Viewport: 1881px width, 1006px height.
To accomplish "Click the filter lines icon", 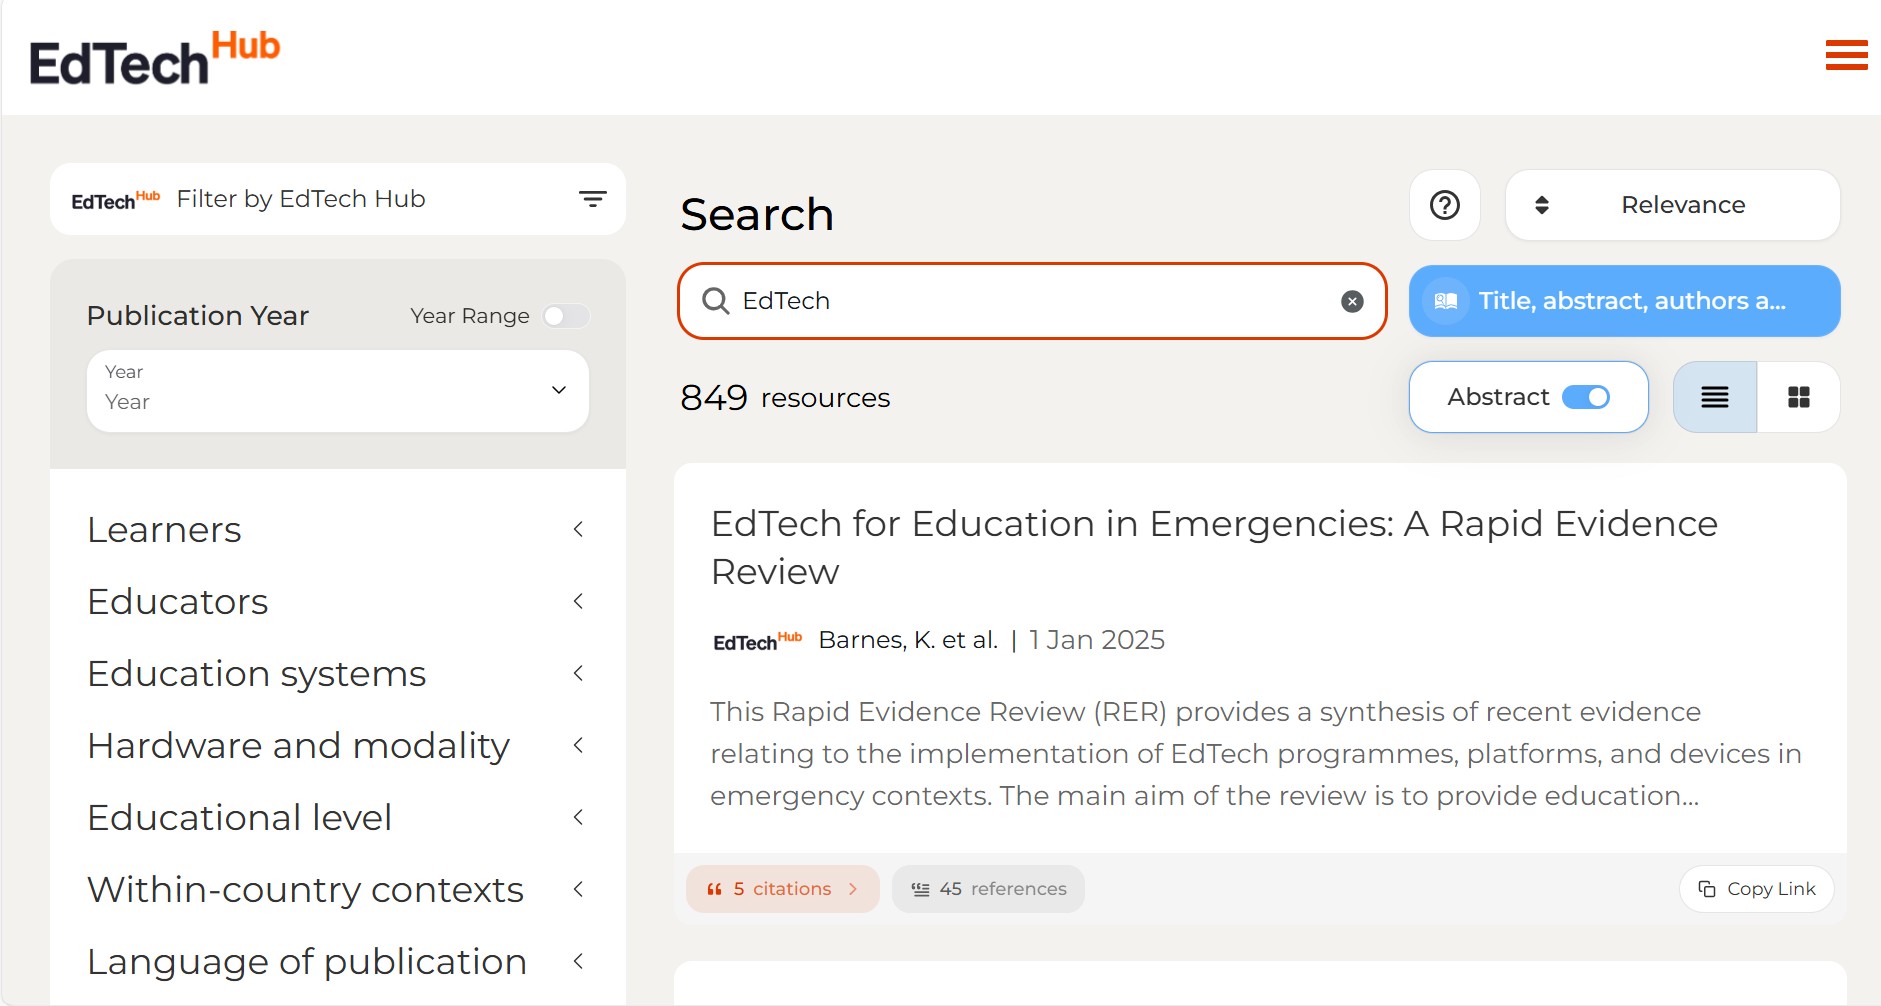I will point(592,199).
